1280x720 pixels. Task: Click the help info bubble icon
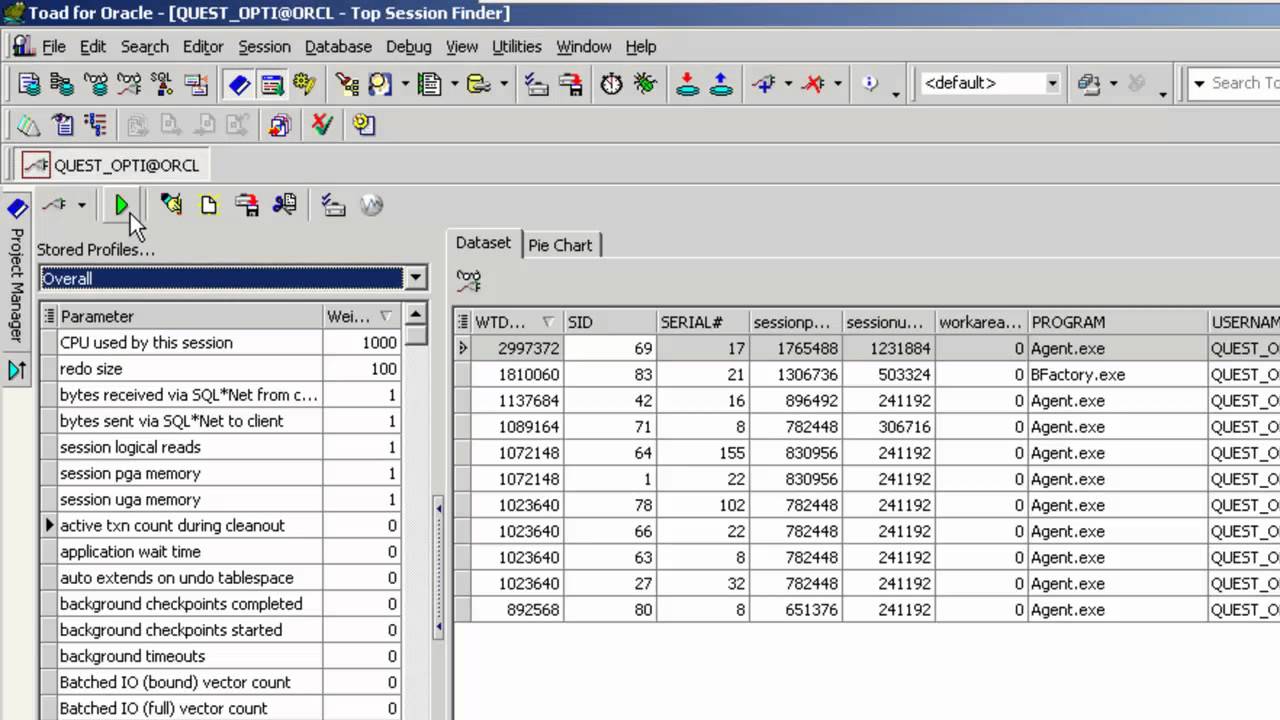tap(870, 84)
